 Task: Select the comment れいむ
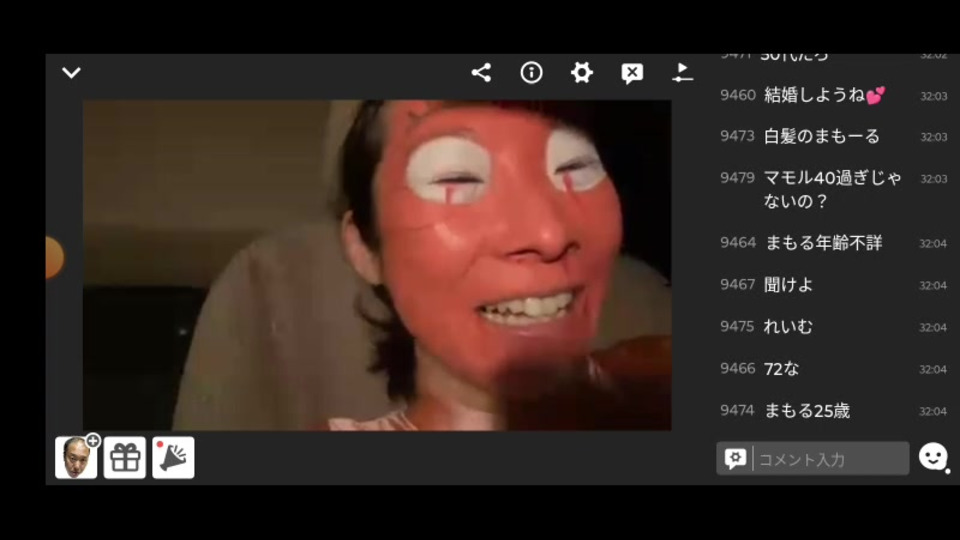(x=788, y=326)
